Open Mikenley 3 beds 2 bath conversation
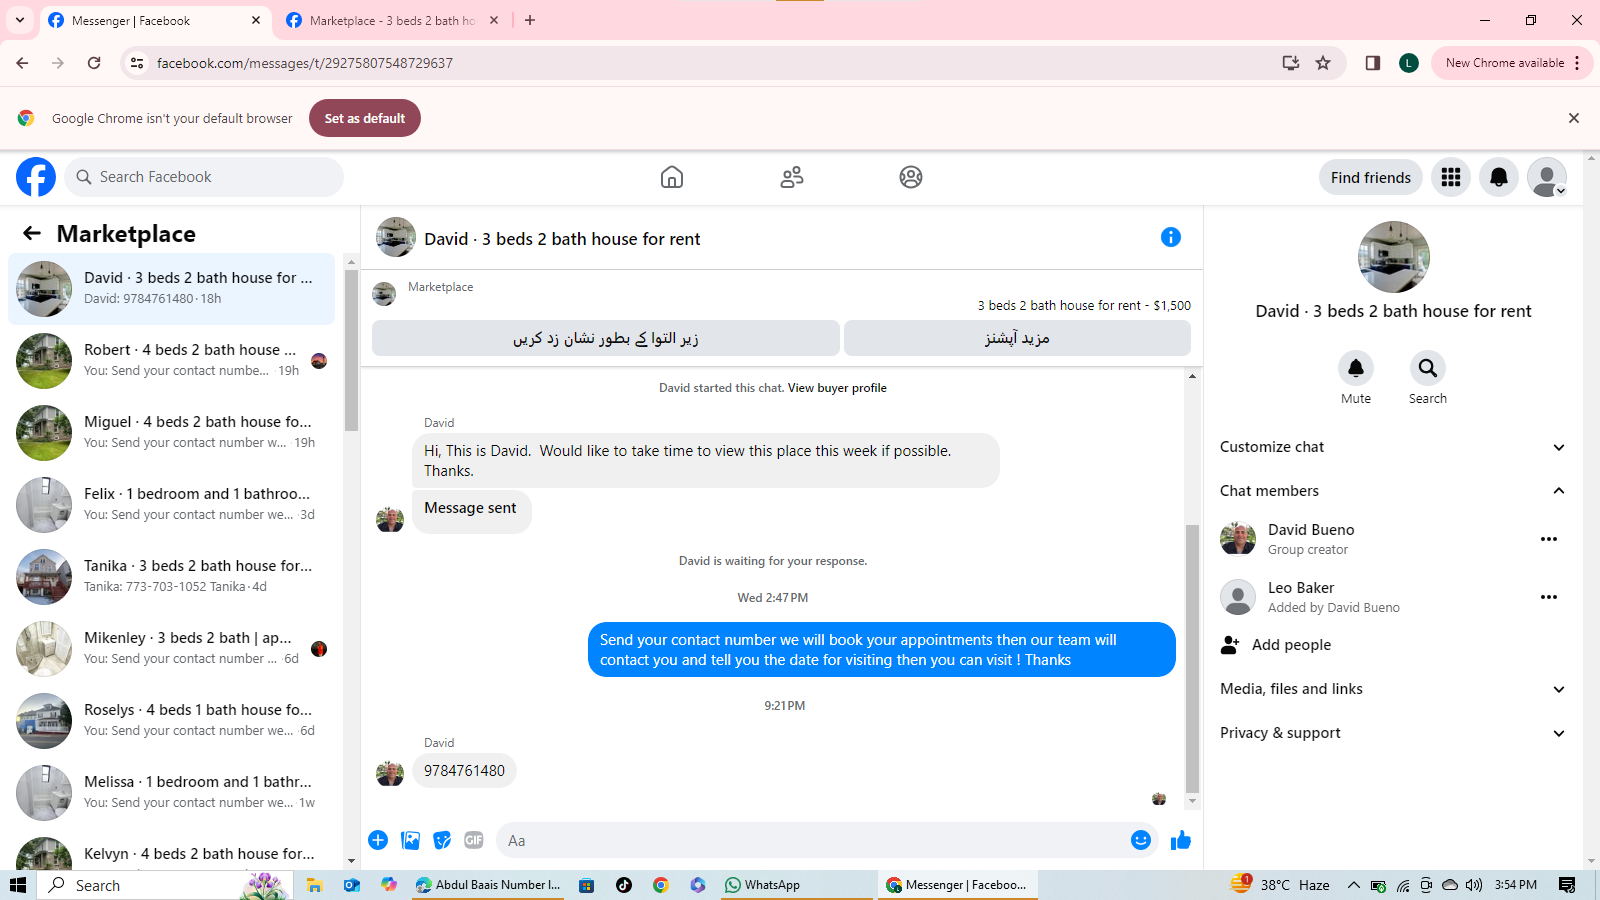Screen dimensions: 1600x900 pos(172,648)
